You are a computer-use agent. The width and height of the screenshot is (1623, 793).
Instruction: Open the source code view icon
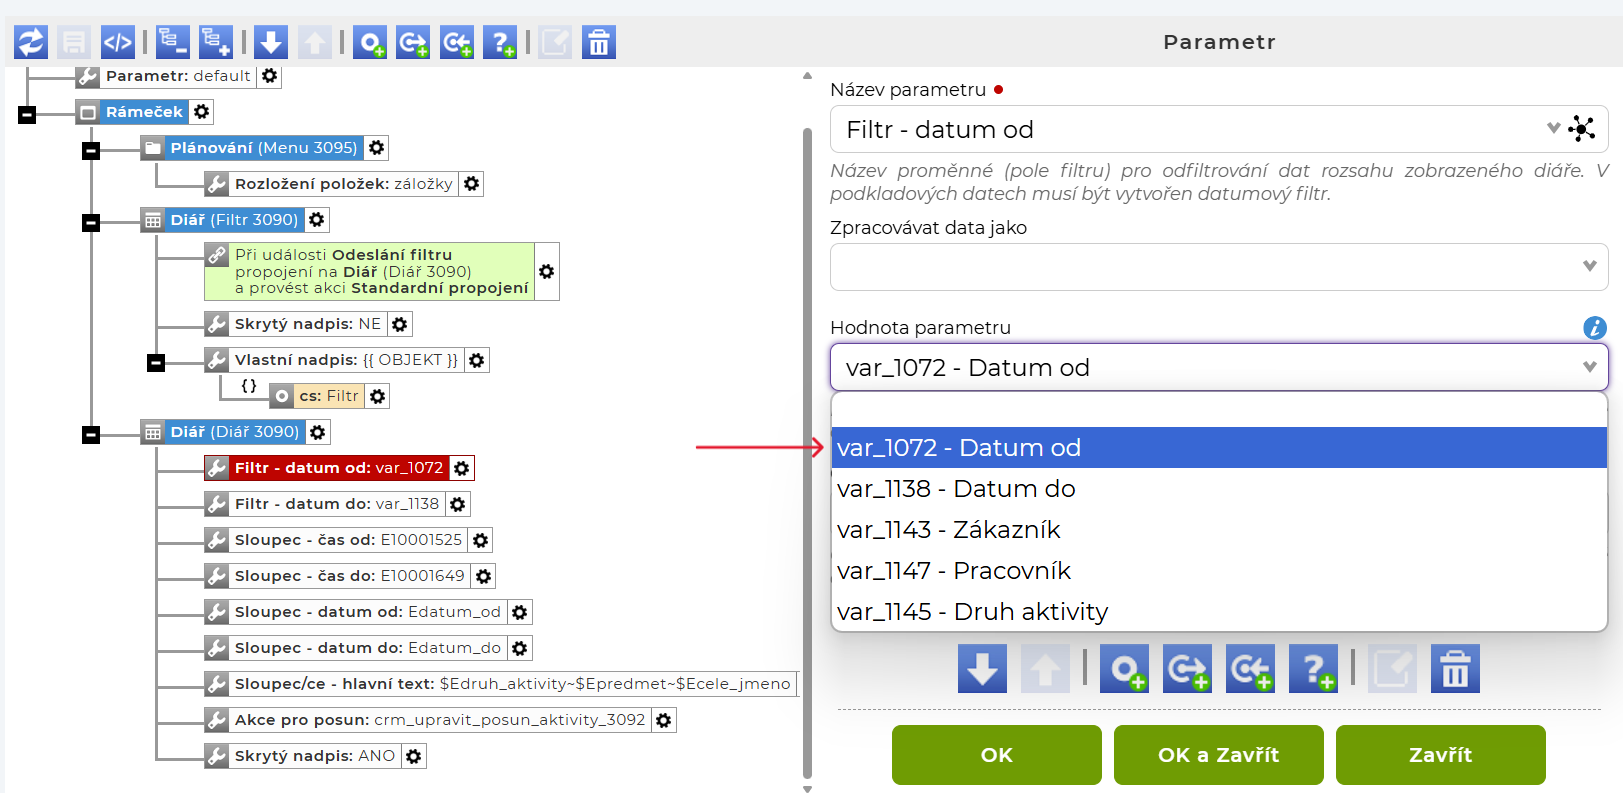[x=118, y=42]
